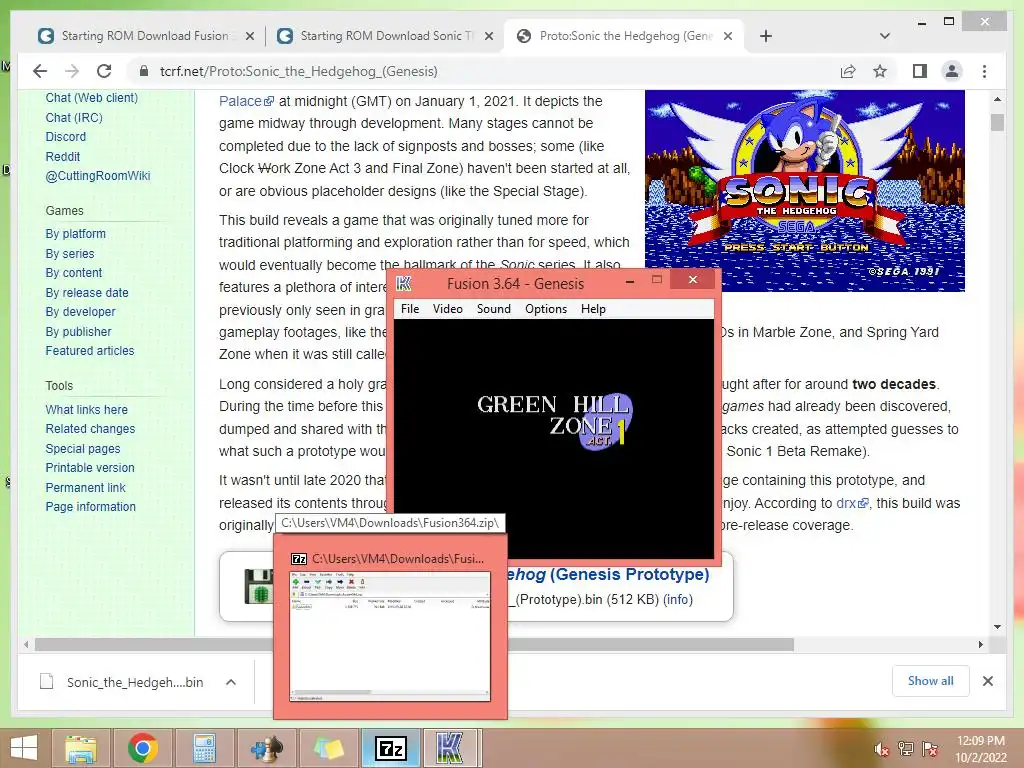Screen dimensions: 1024x768
Task: Click the horizontal page scrollbar
Action: [414, 645]
